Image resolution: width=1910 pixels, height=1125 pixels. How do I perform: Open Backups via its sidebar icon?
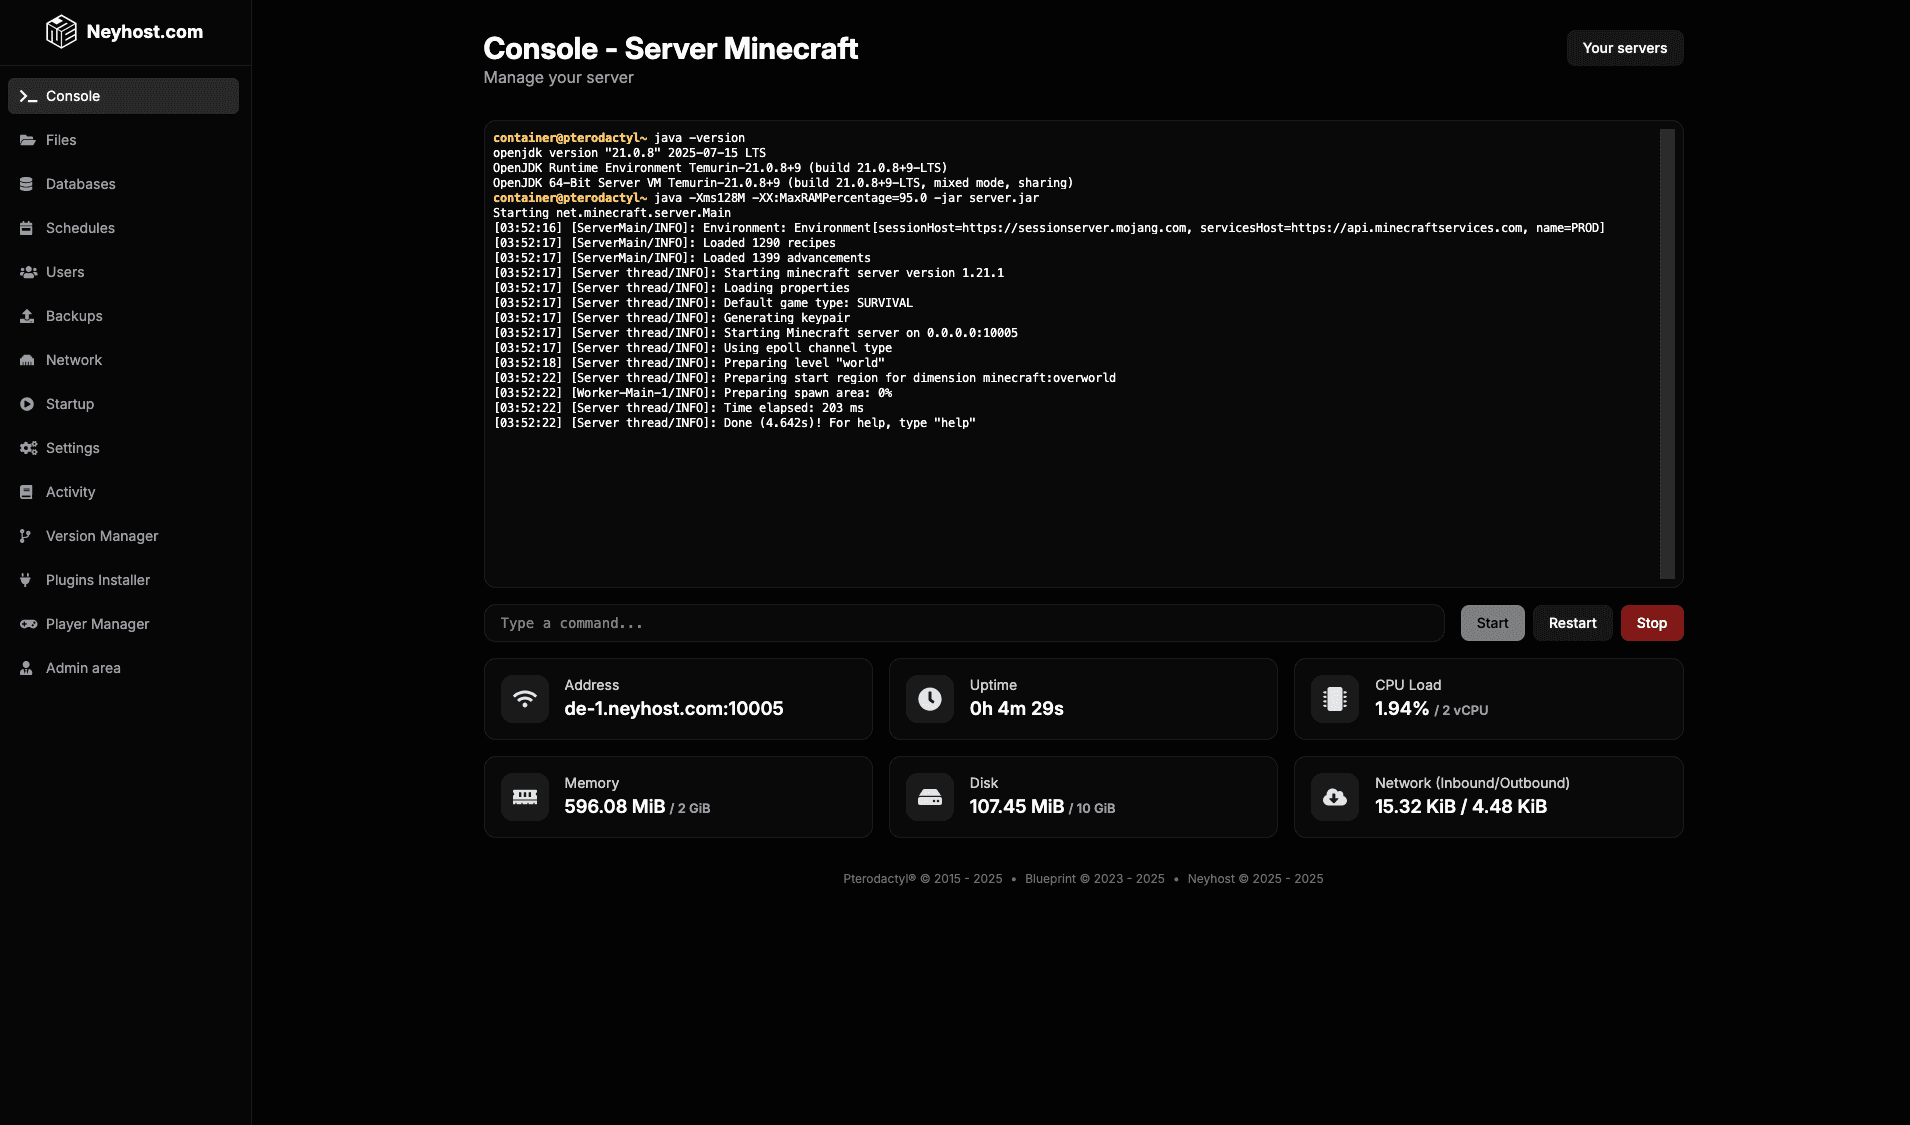[x=25, y=316]
